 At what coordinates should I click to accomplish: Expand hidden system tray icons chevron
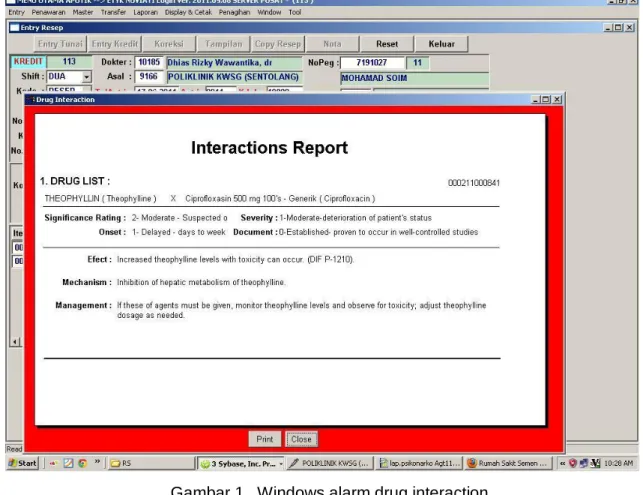[x=563, y=463]
